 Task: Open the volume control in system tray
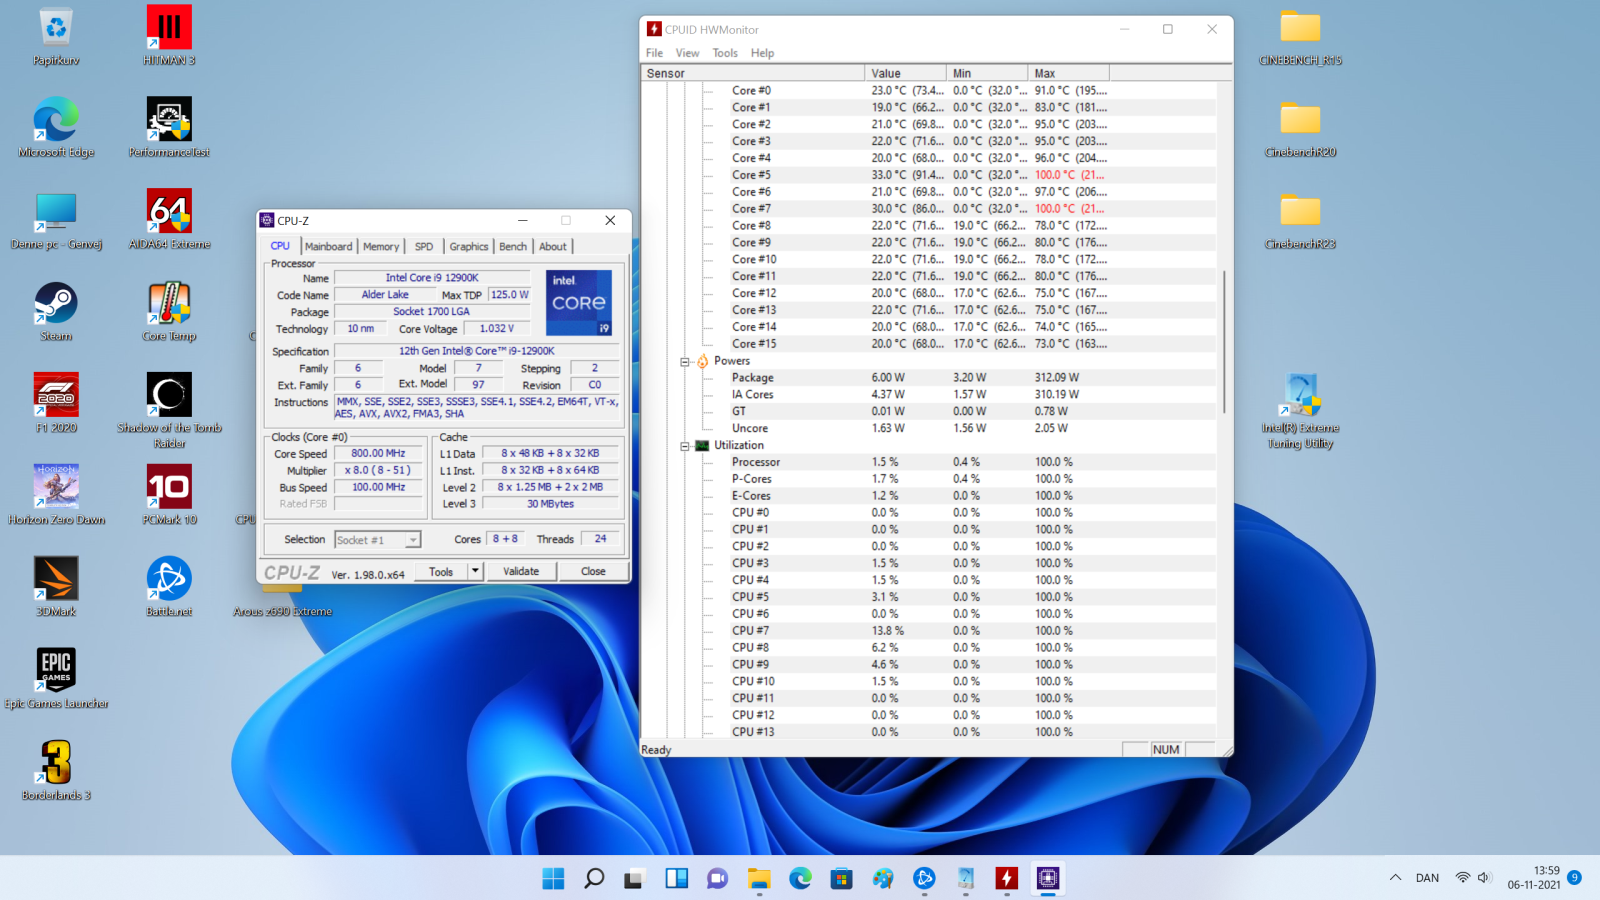pos(1484,878)
